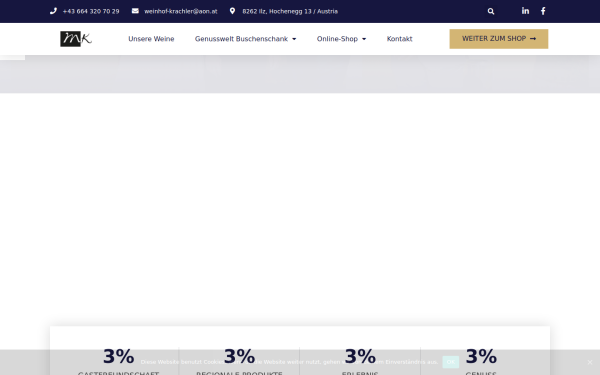The height and width of the screenshot is (375, 600).
Task: Click arrow icon in Weiter zum Shop button
Action: (x=533, y=39)
